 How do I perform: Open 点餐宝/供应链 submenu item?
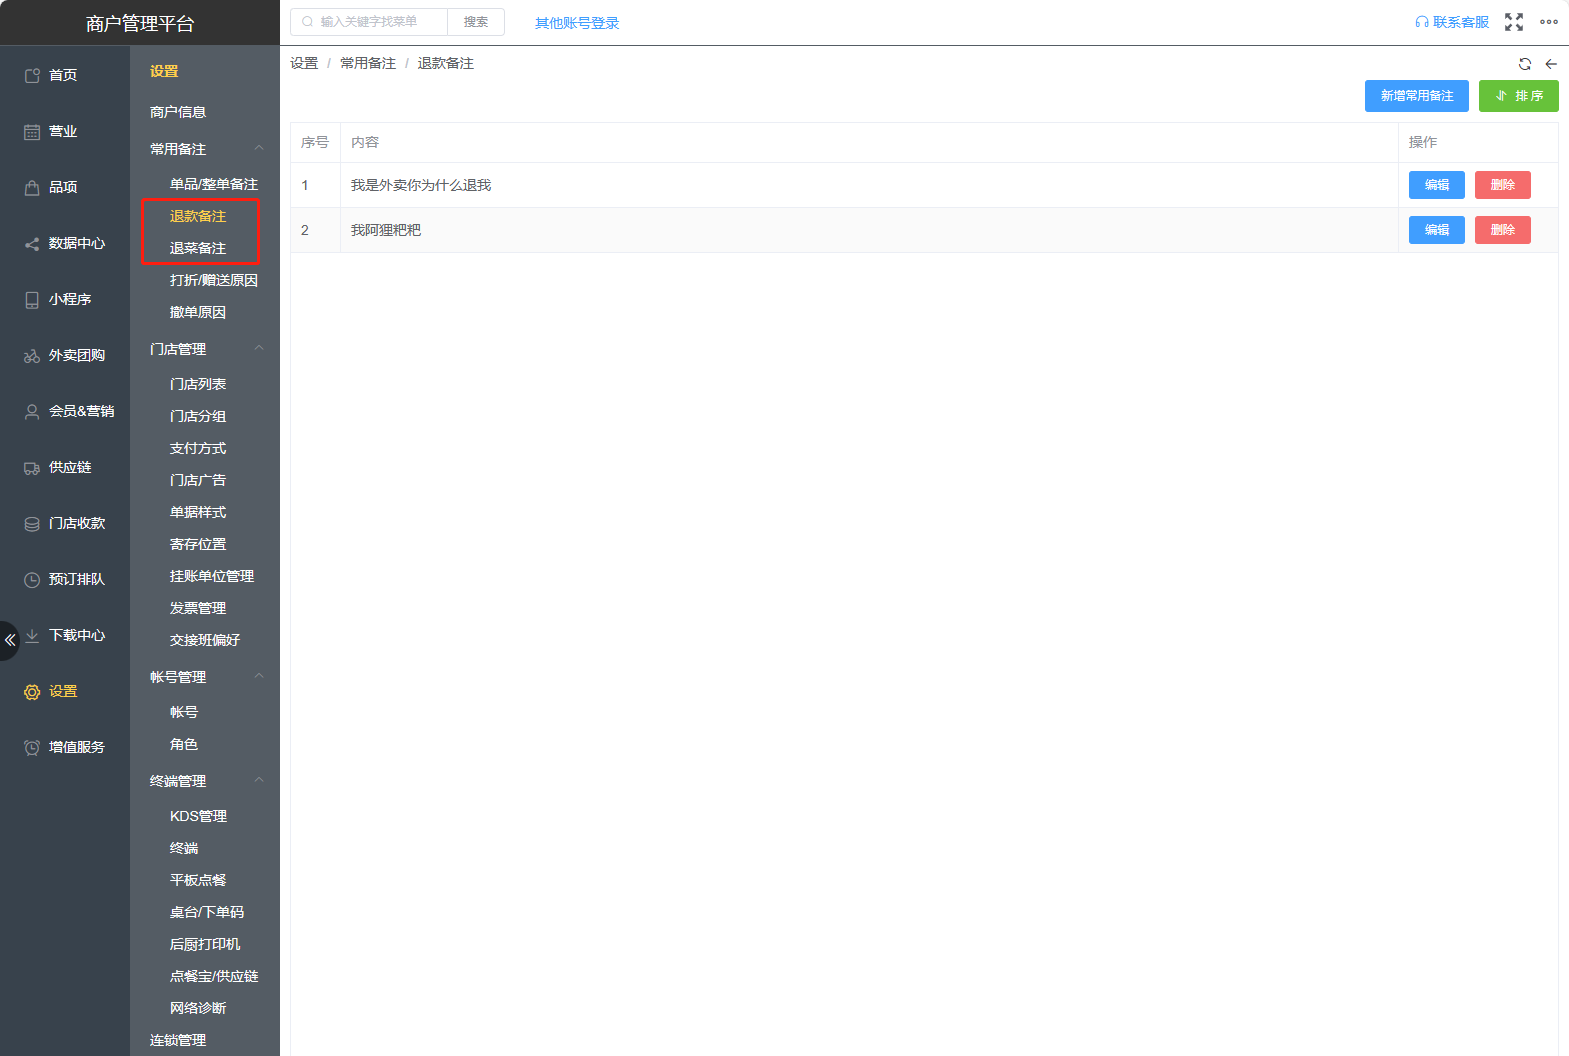[214, 976]
